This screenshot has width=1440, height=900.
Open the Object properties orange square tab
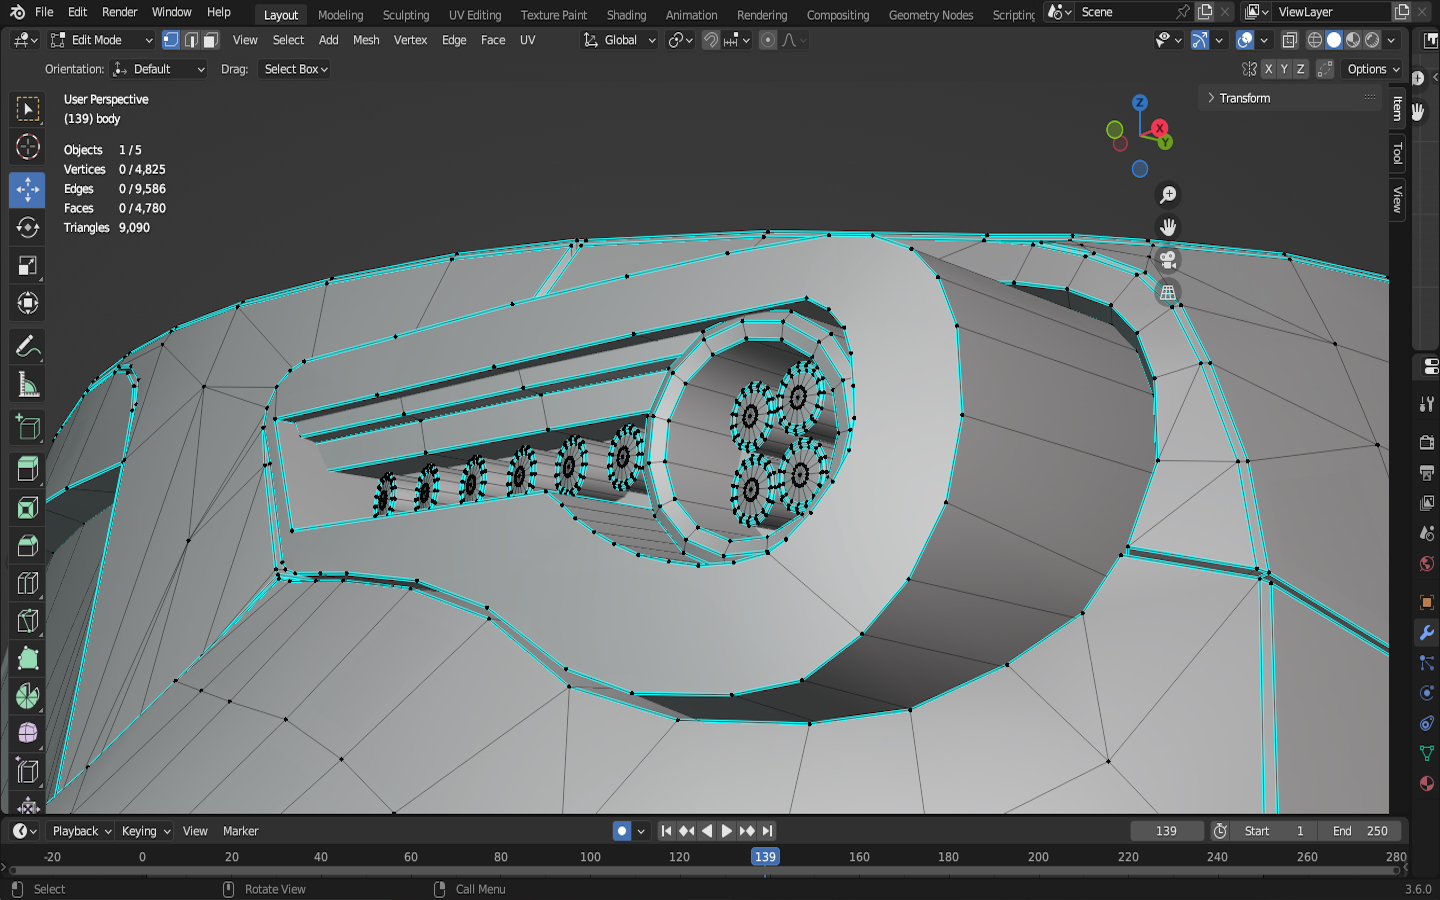1427,603
